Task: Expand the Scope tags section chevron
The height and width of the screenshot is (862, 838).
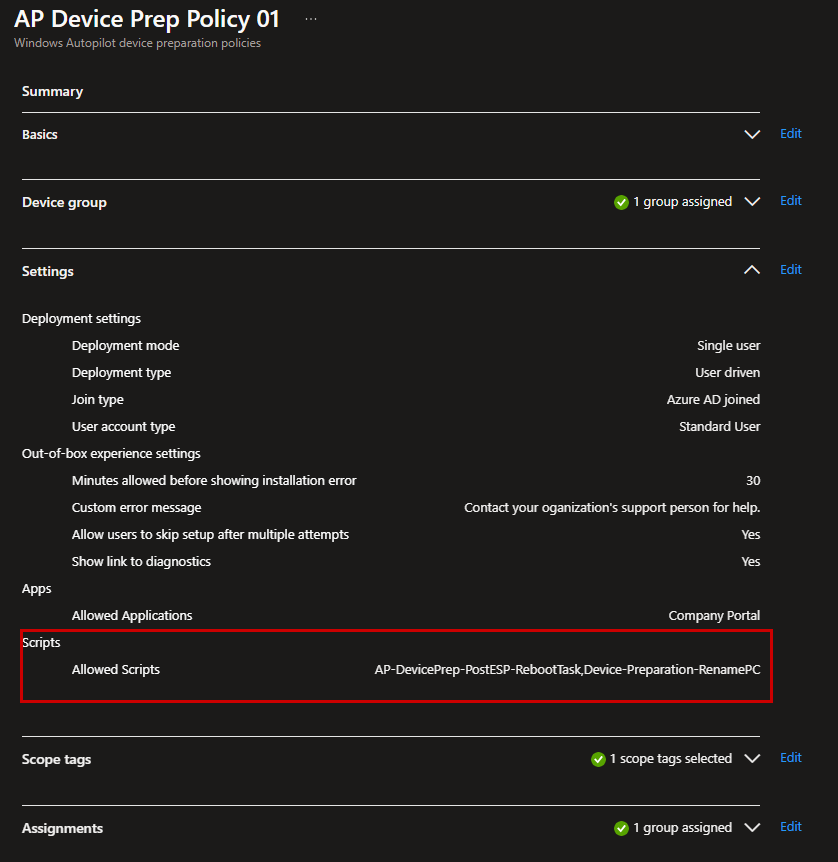Action: coord(752,759)
